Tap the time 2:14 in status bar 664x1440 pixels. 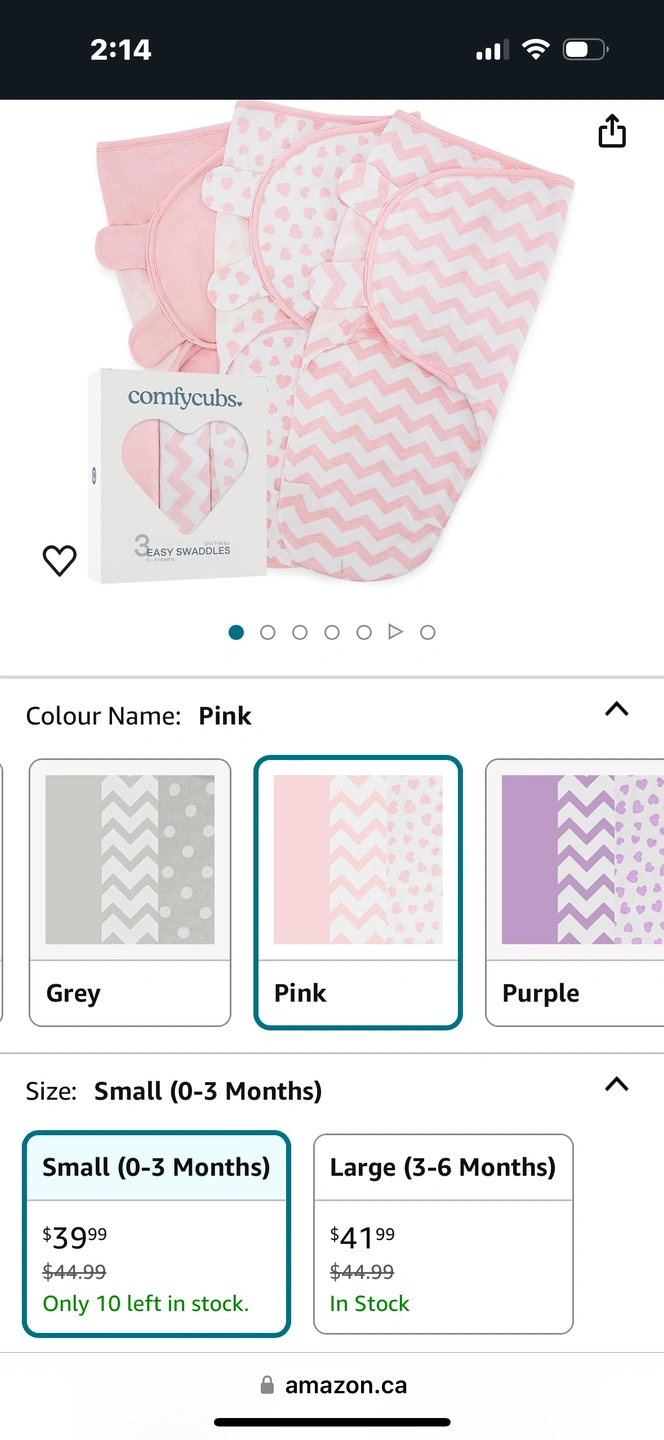[121, 50]
